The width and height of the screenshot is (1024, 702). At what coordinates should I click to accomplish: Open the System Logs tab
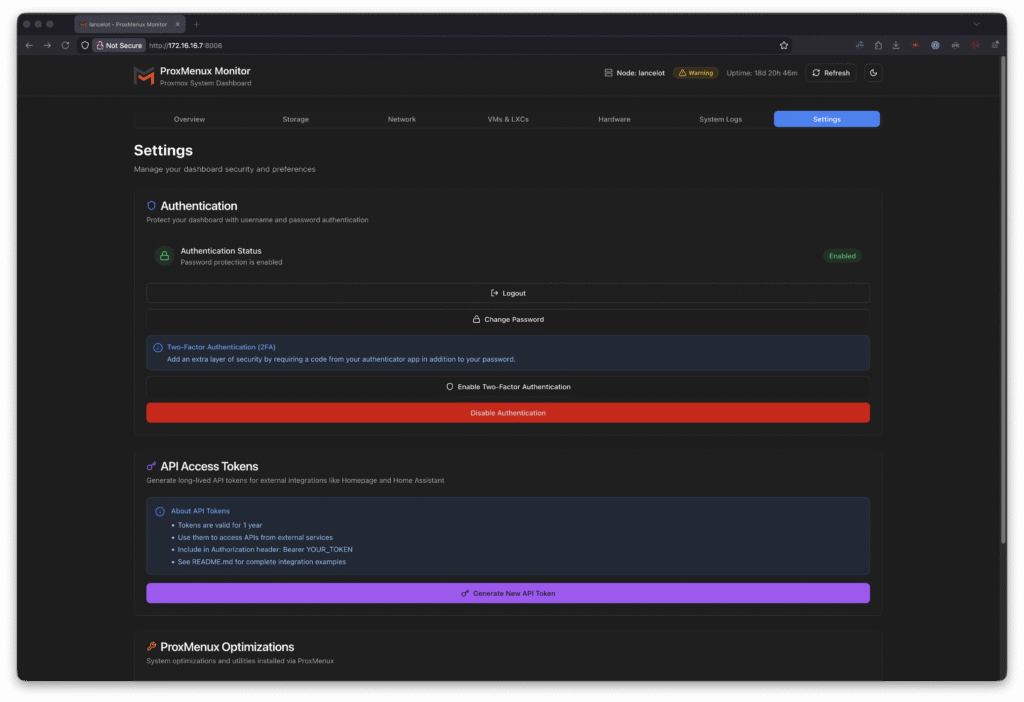point(720,119)
